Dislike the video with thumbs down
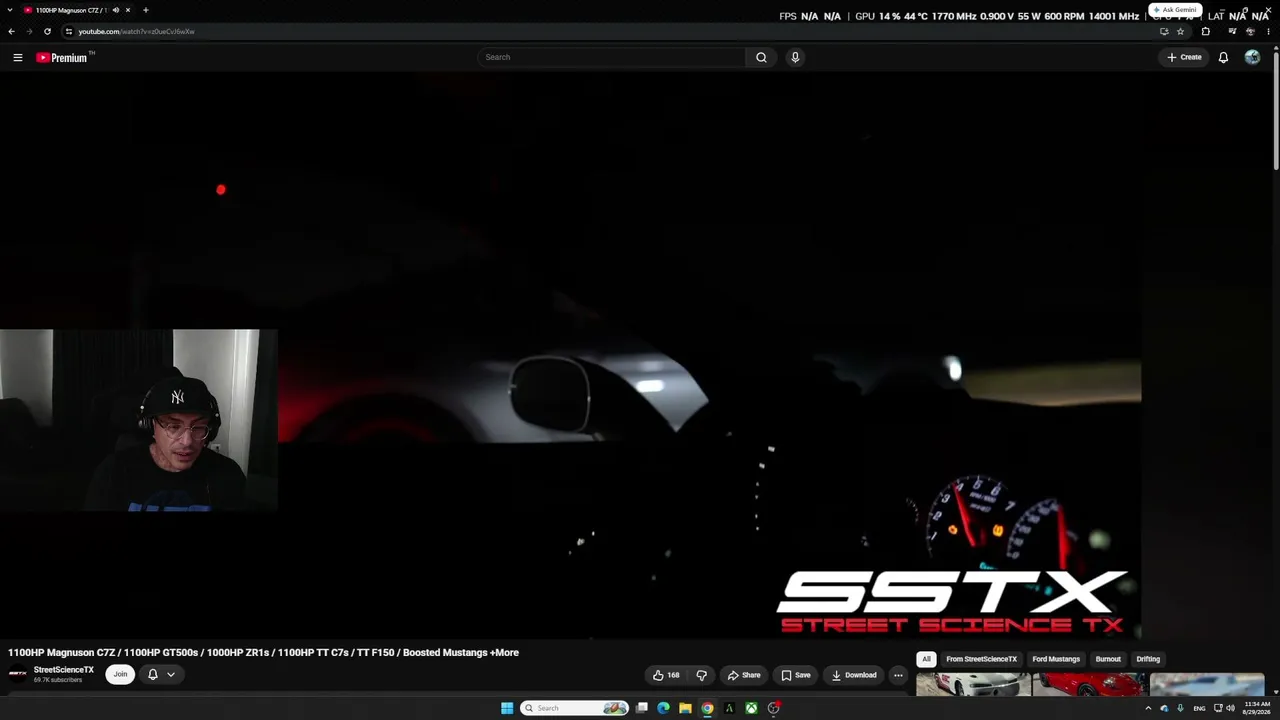 [701, 675]
